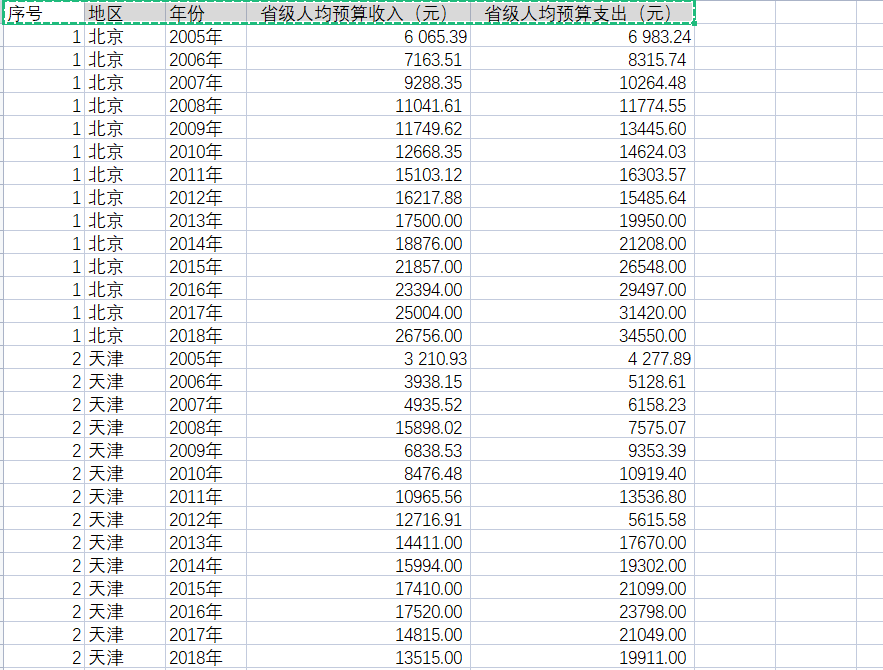Click the cell with value 31420.00
The width and height of the screenshot is (883, 670).
click(x=582, y=312)
